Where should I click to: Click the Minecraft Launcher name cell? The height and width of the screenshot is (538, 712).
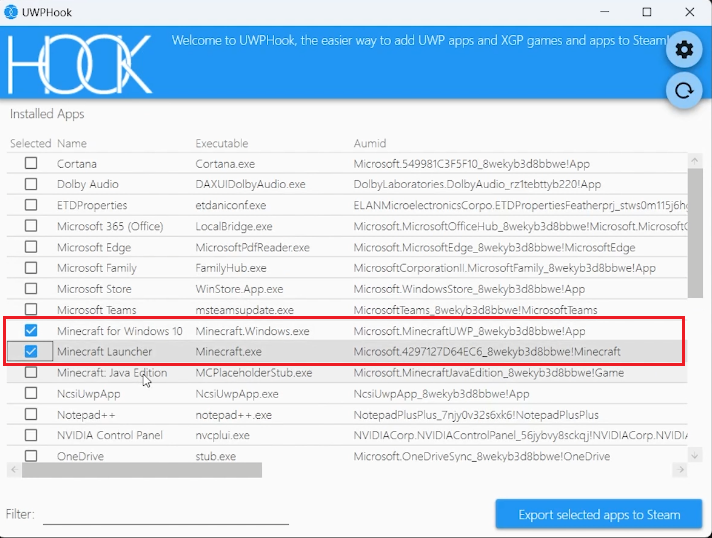(104, 351)
